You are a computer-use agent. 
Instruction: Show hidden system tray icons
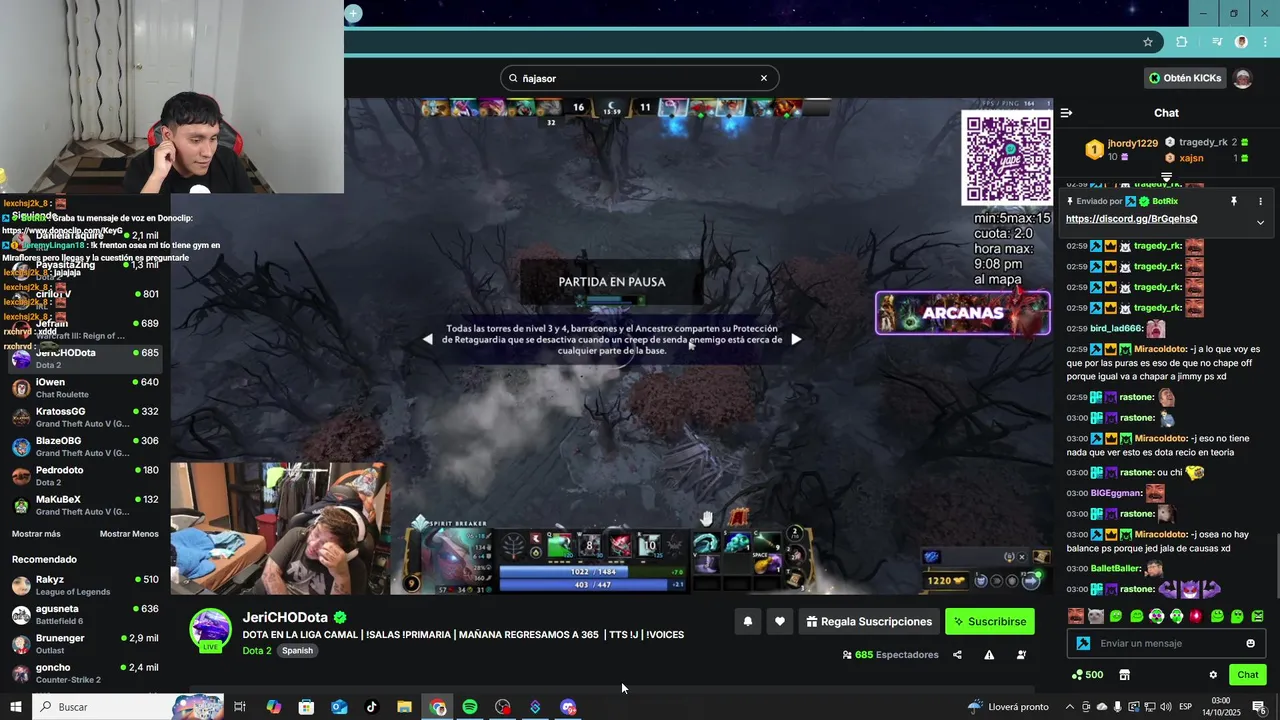[x=1070, y=707]
